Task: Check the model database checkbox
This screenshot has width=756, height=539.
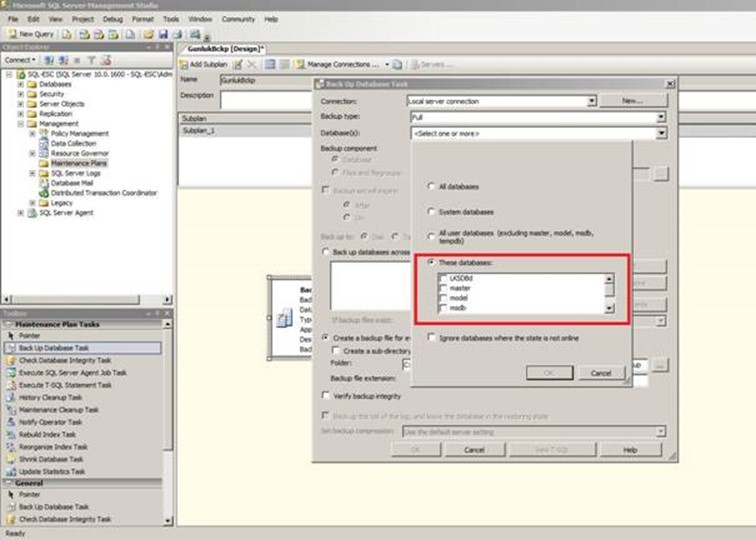Action: point(443,298)
